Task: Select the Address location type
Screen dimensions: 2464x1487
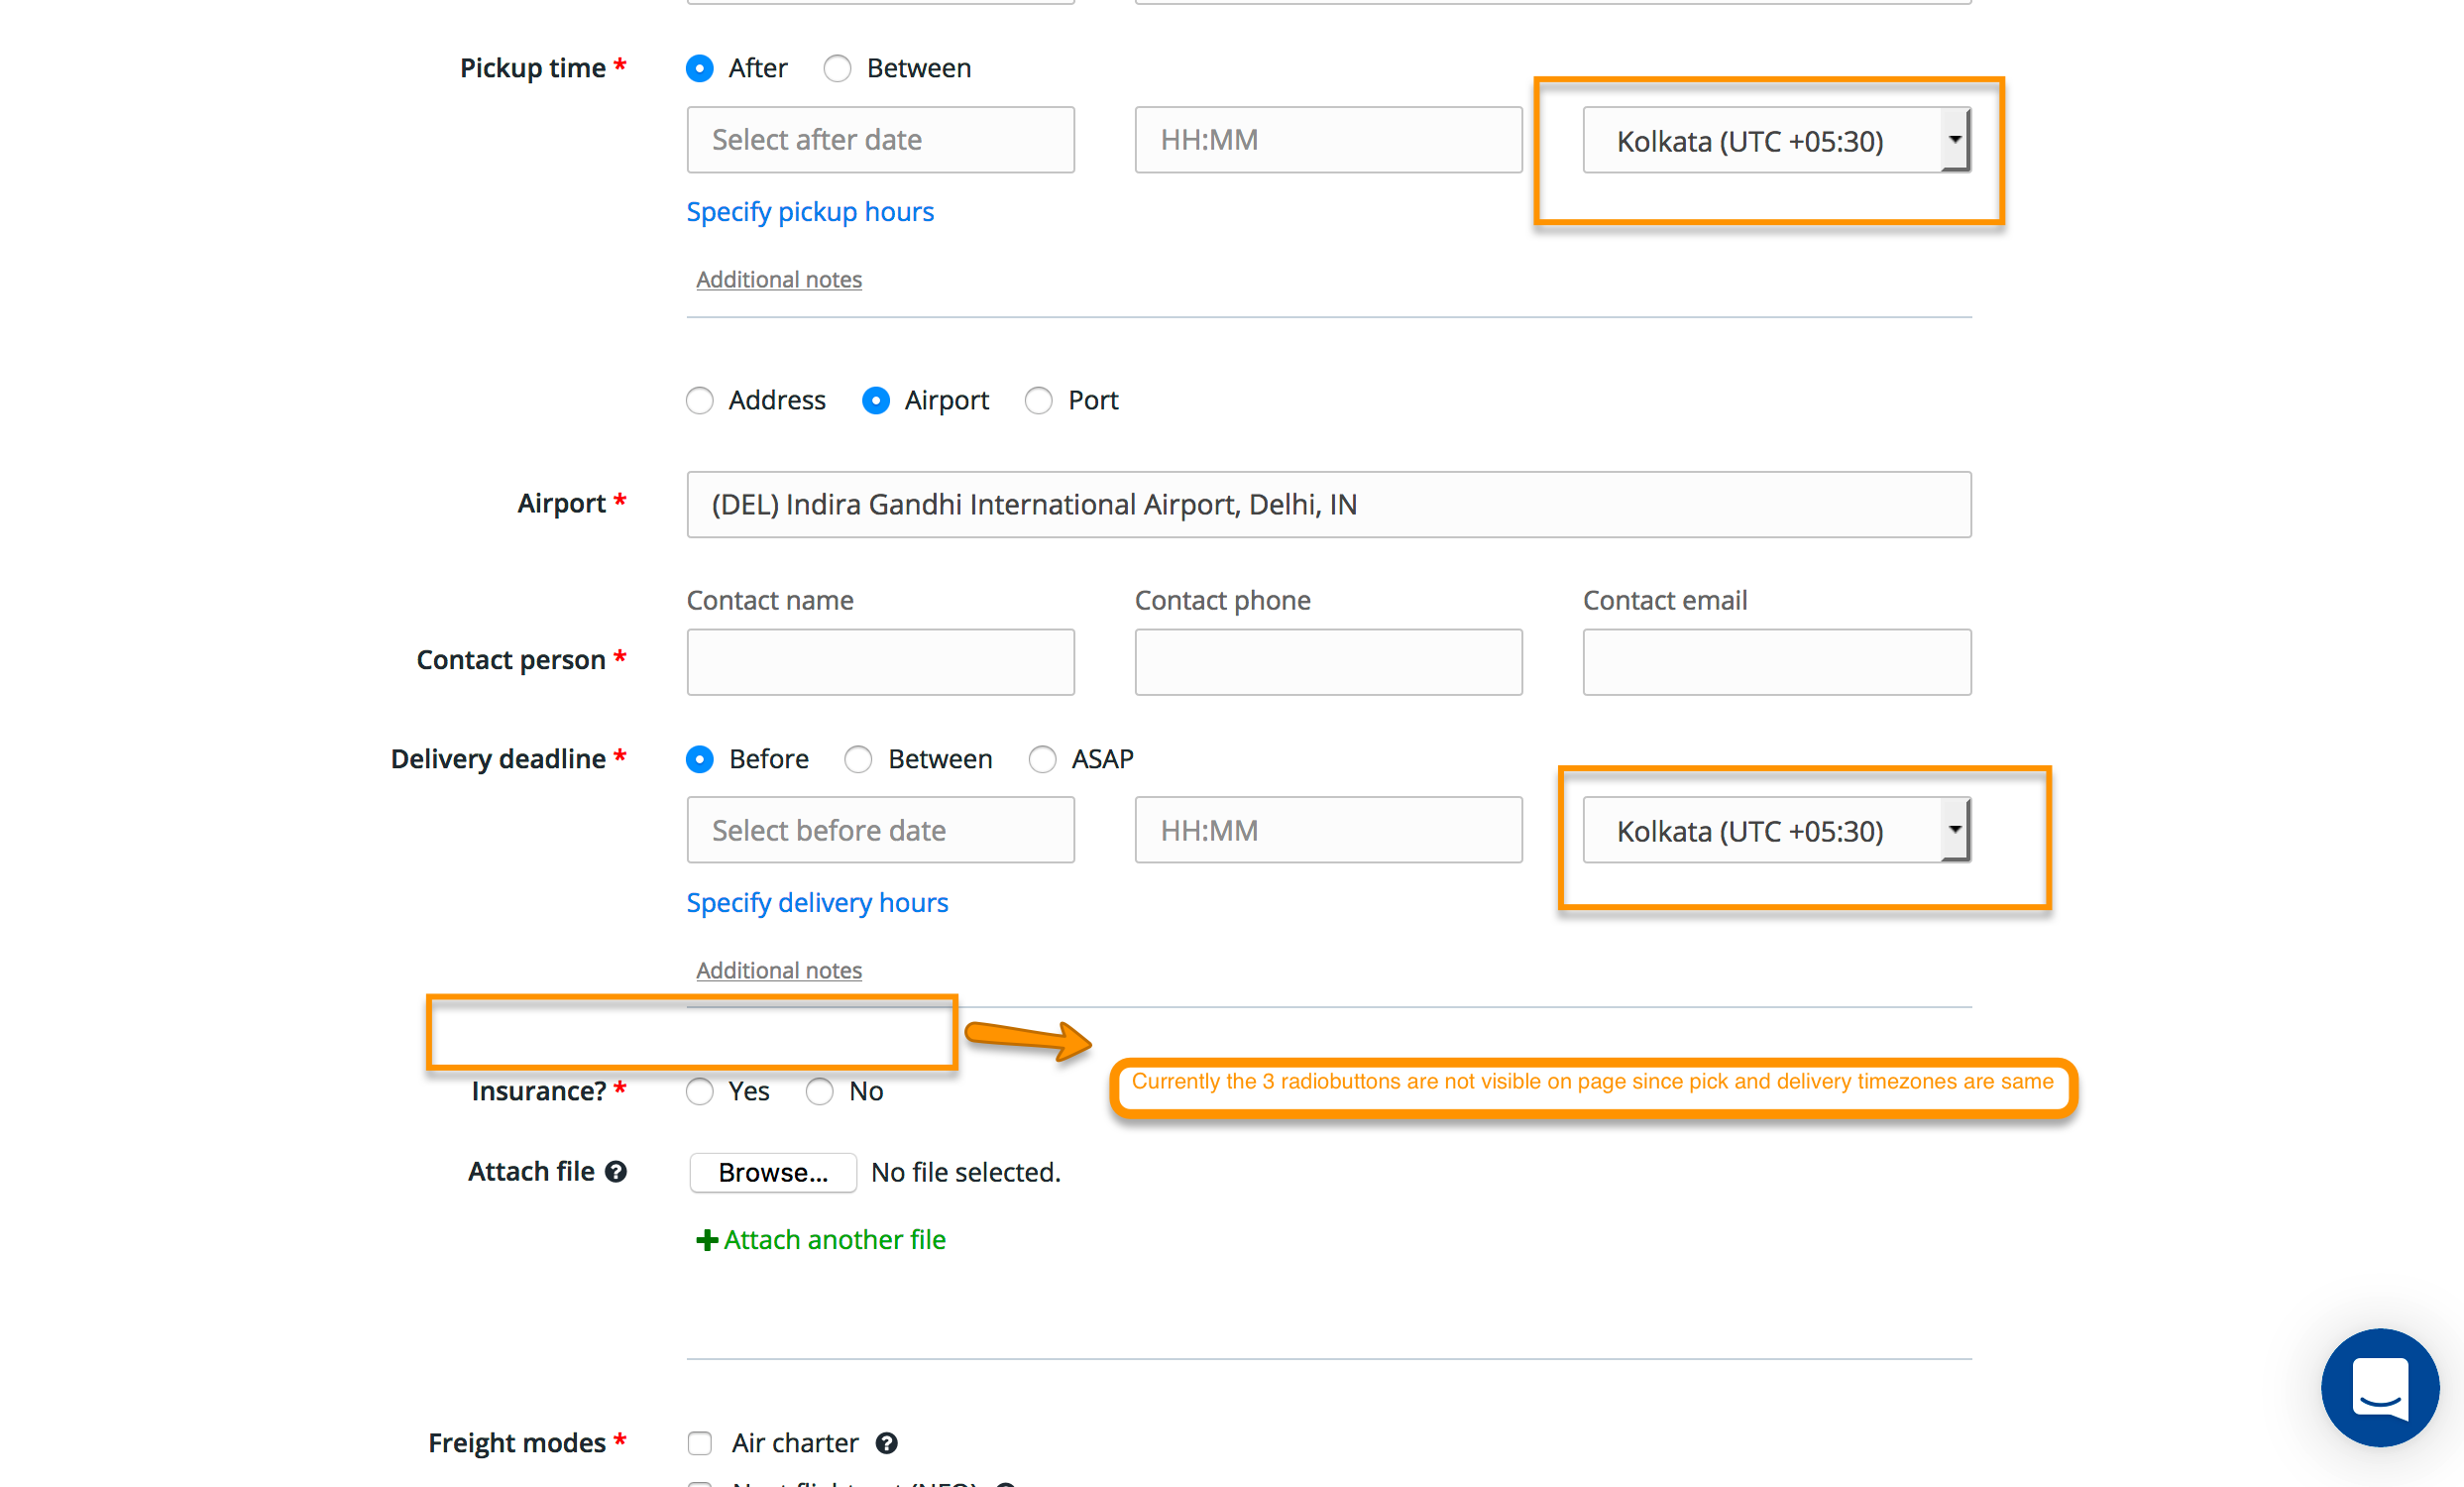Action: click(x=700, y=400)
